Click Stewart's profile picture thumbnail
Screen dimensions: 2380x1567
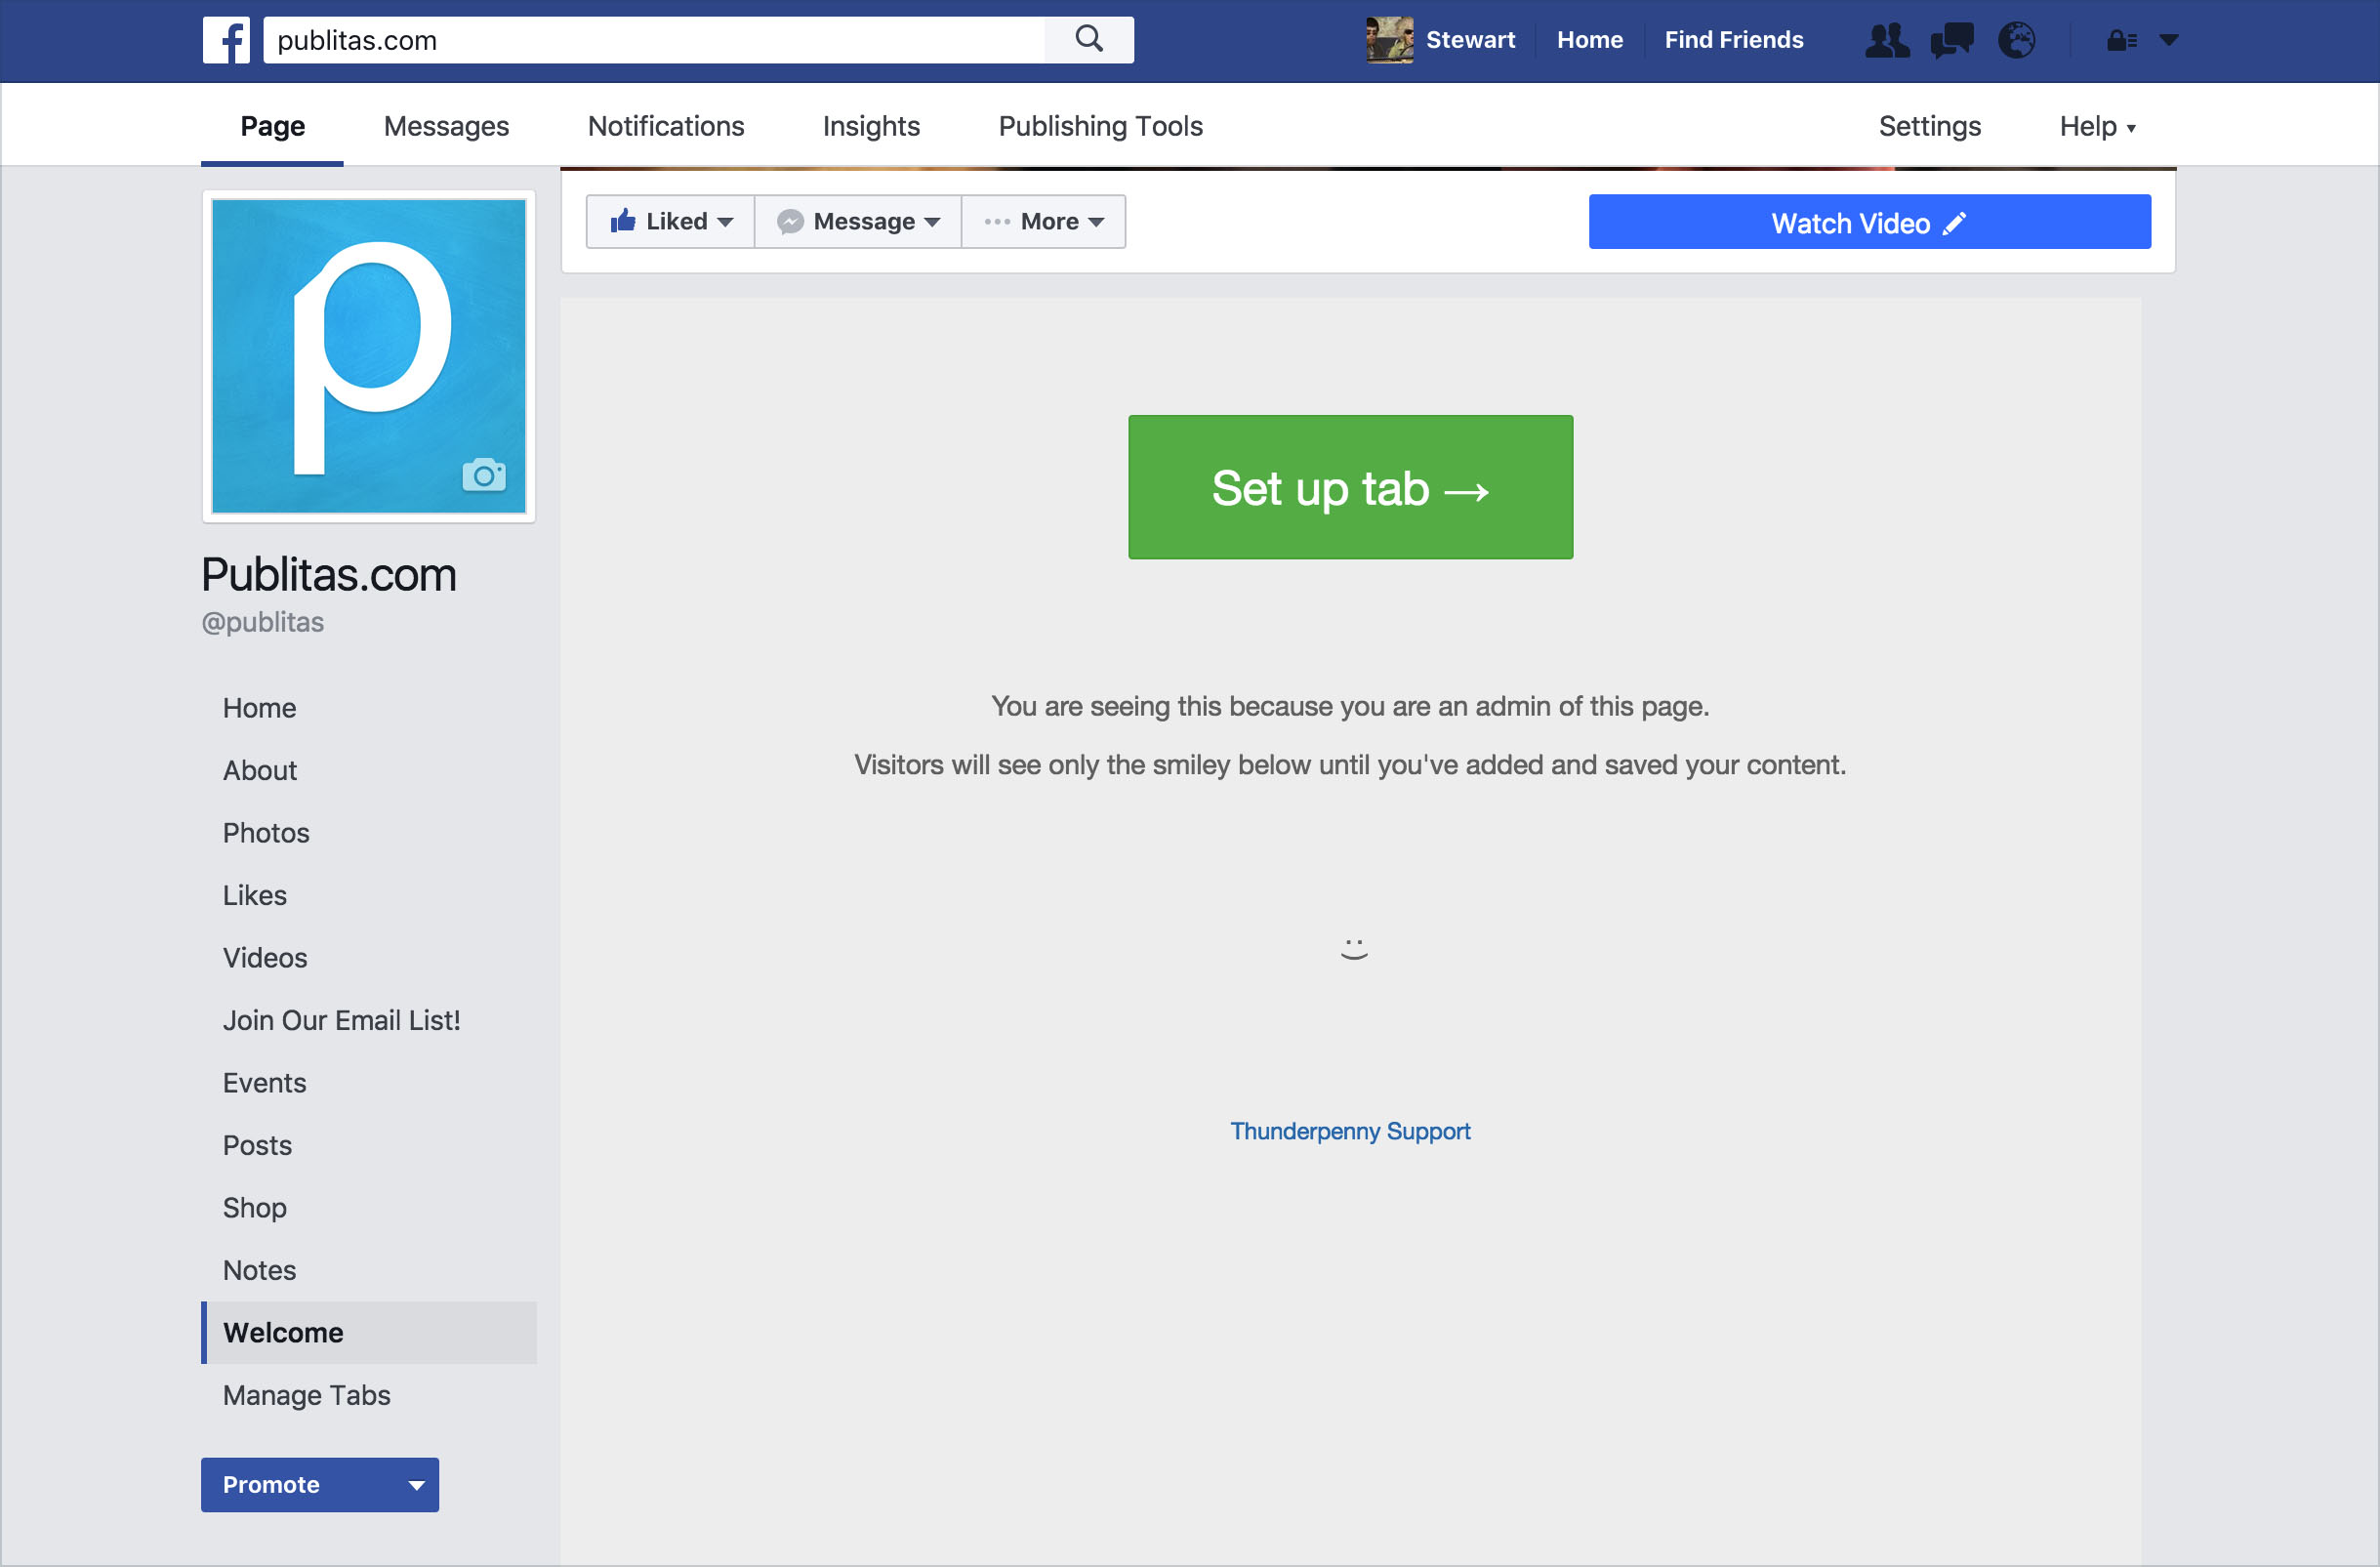pyautogui.click(x=1390, y=40)
